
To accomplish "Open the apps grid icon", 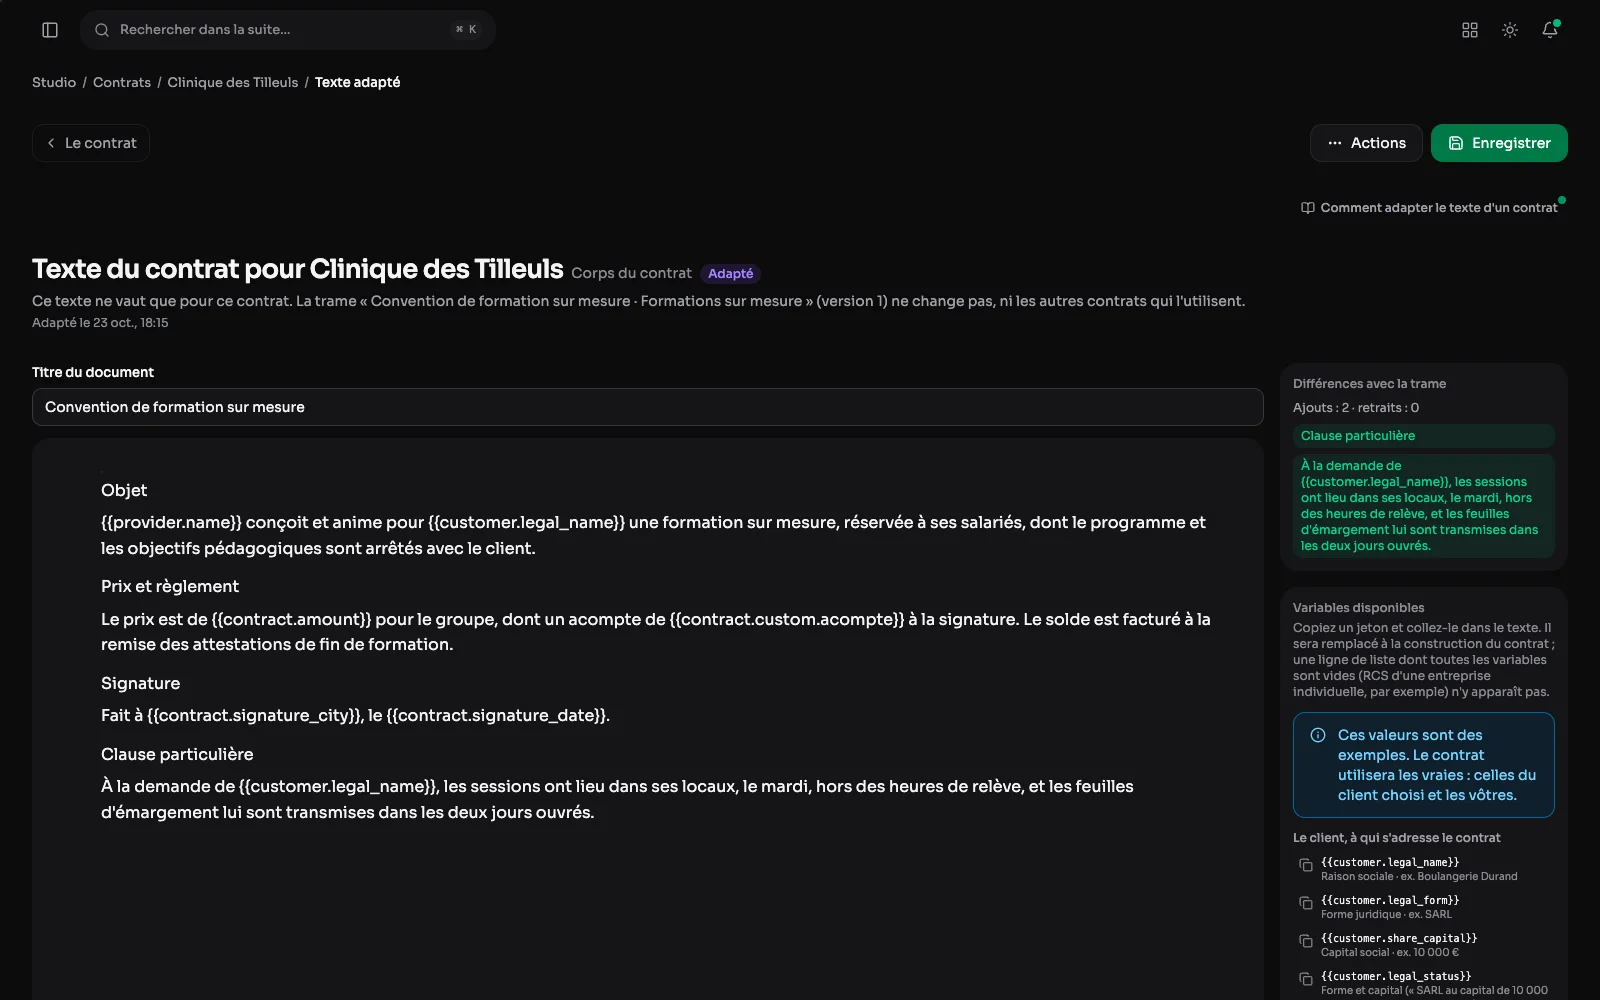I will 1470,30.
